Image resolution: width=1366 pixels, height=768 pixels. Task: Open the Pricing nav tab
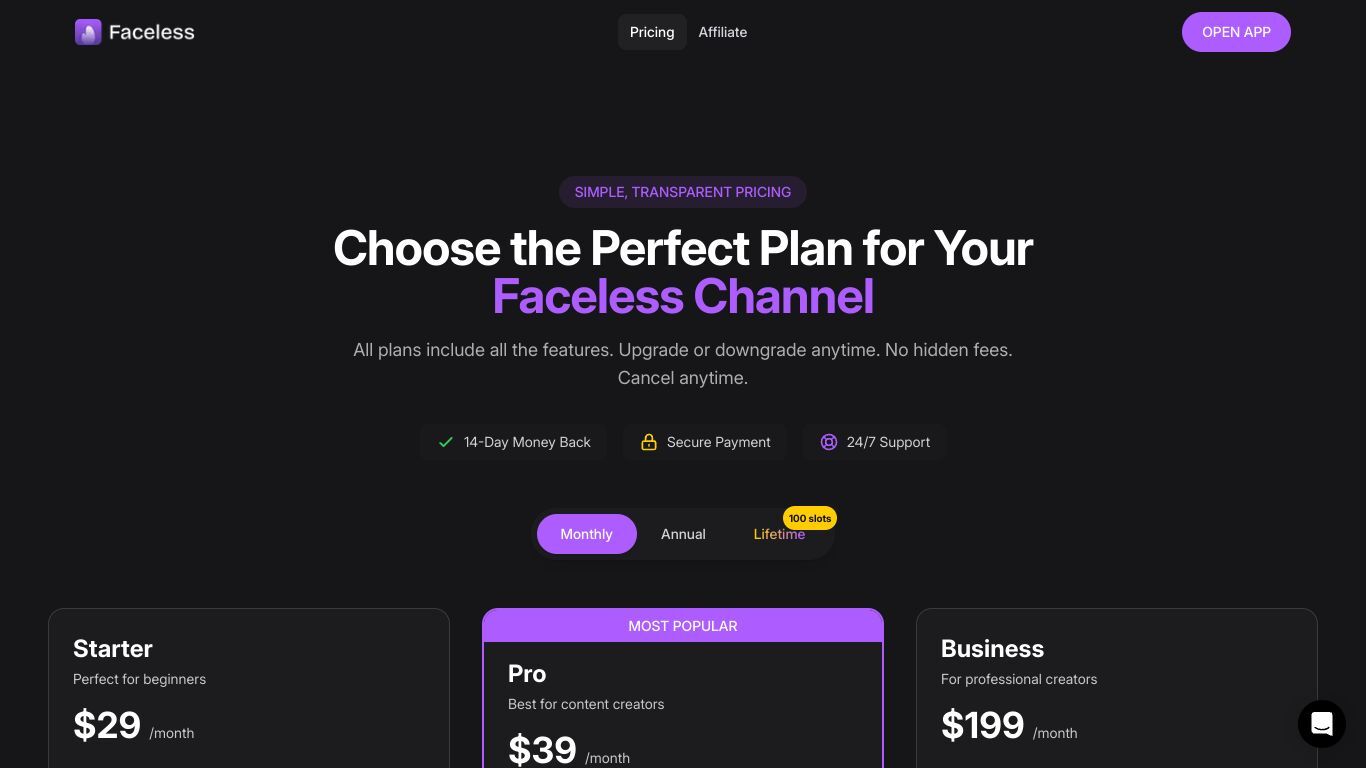click(x=652, y=32)
